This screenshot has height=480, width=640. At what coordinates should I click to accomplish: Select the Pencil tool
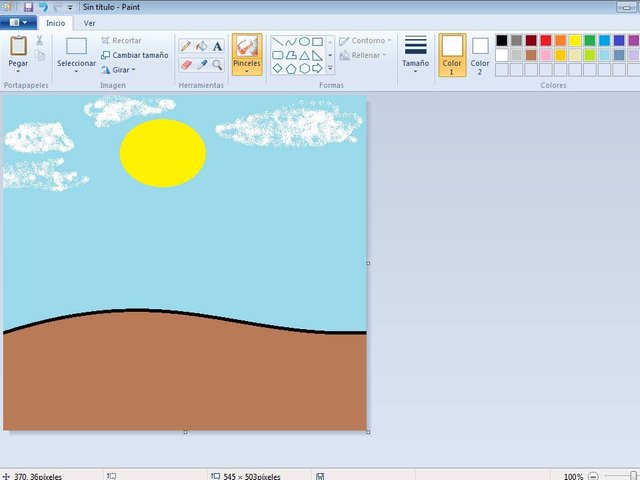coord(186,46)
